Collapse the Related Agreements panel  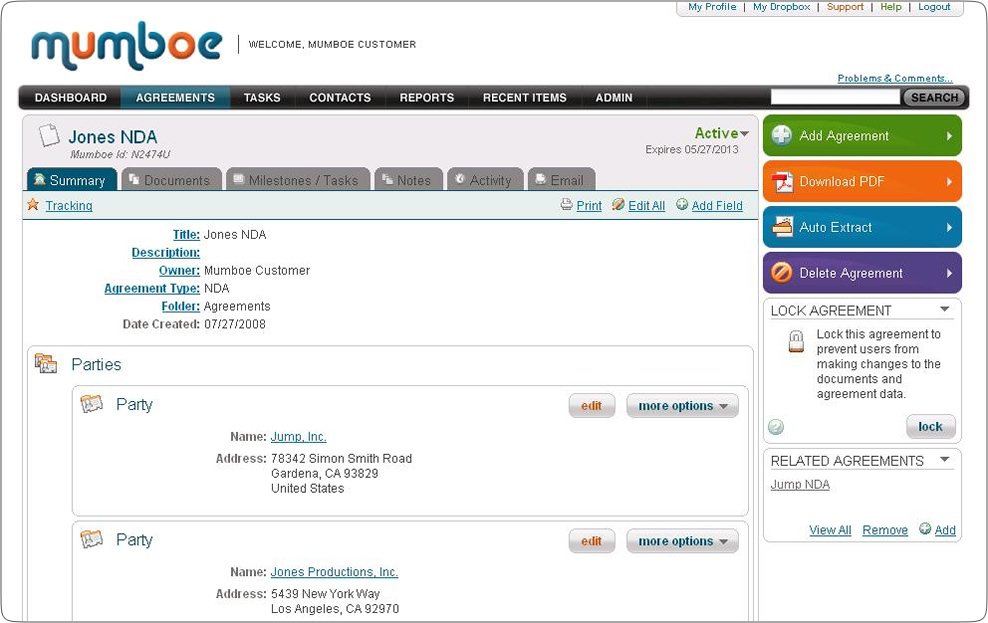(x=945, y=459)
